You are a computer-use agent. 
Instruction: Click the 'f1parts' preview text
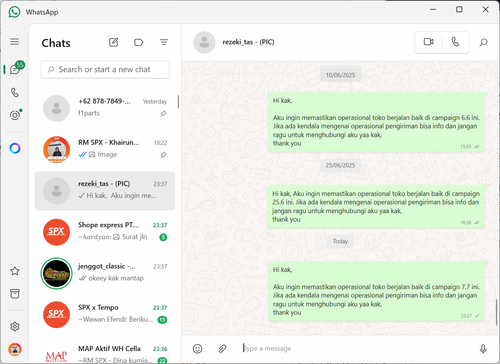[x=89, y=113]
